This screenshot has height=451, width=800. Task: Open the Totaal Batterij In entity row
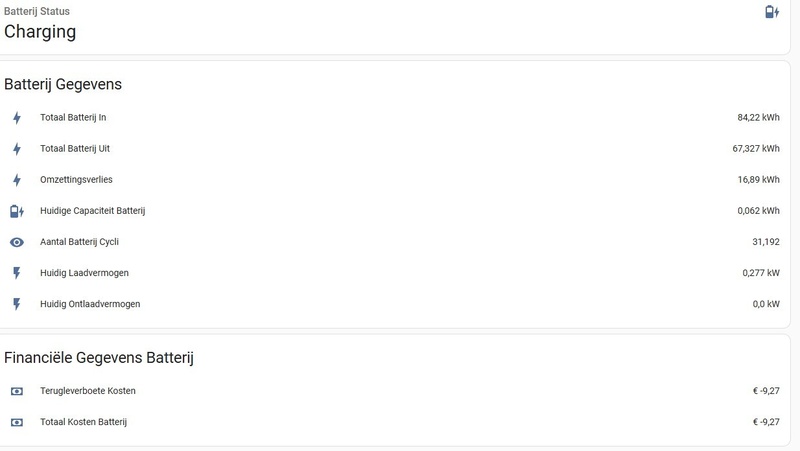tap(394, 117)
